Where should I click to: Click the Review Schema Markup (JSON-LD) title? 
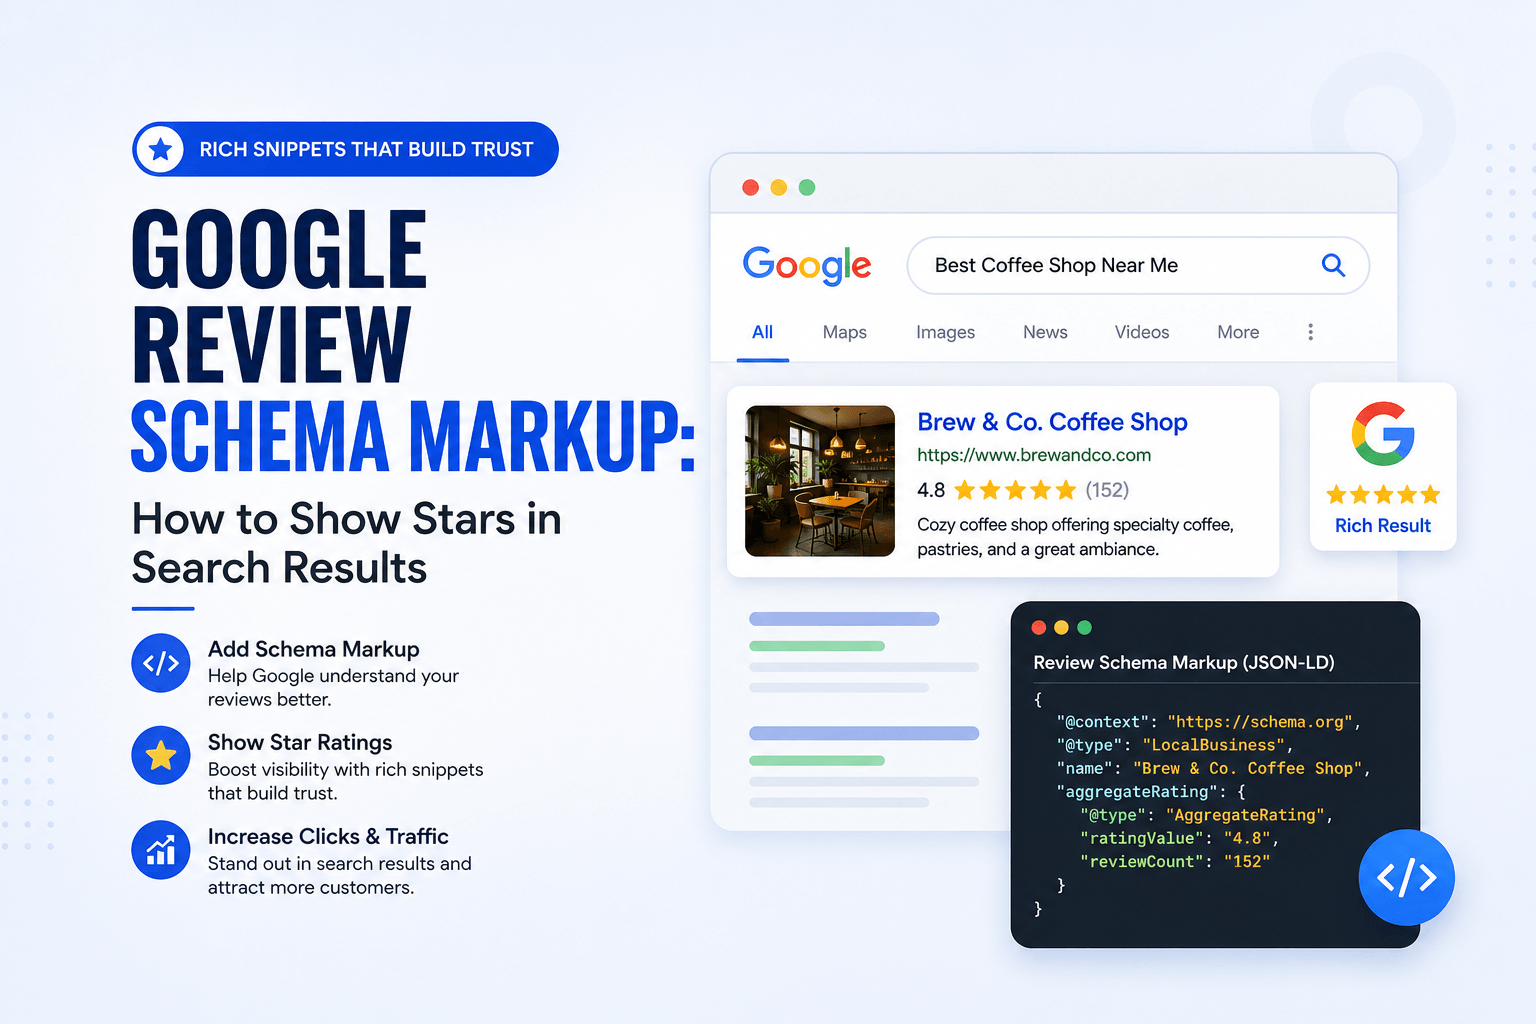pyautogui.click(x=1184, y=663)
